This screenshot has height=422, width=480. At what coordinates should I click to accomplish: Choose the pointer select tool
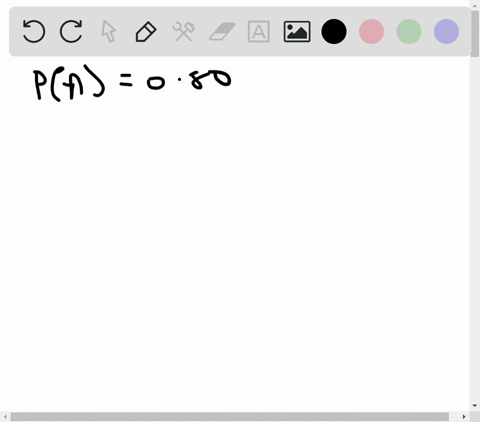point(109,31)
